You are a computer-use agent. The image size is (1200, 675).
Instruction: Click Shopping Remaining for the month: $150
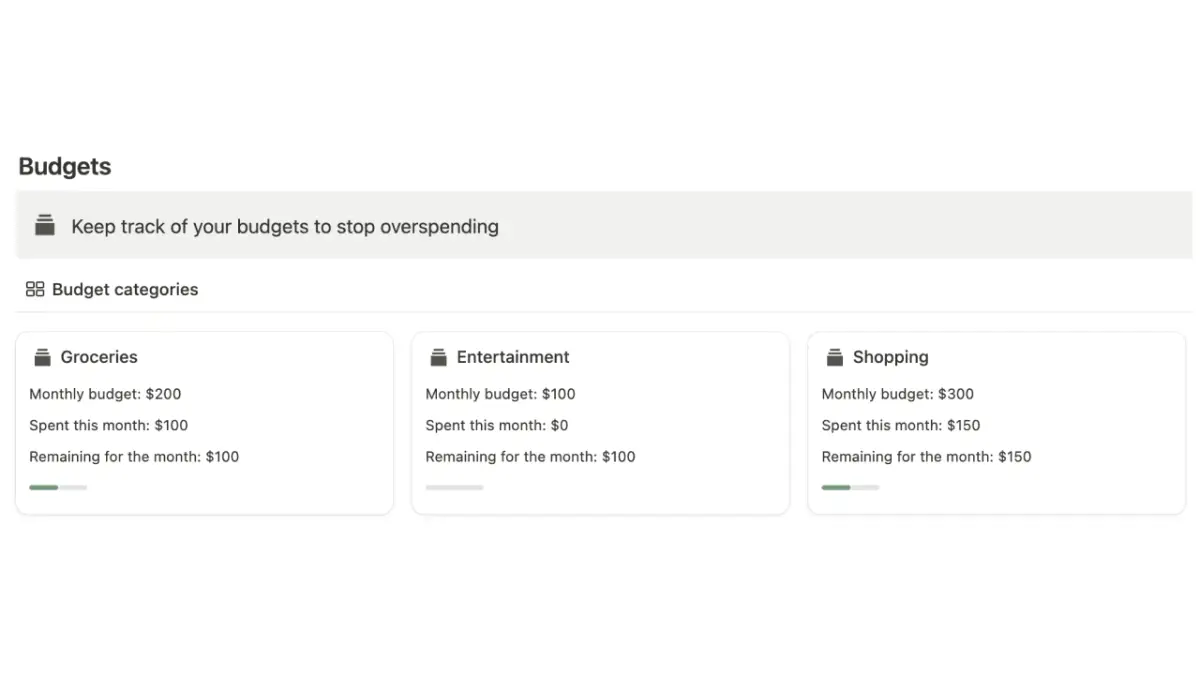click(x=926, y=457)
